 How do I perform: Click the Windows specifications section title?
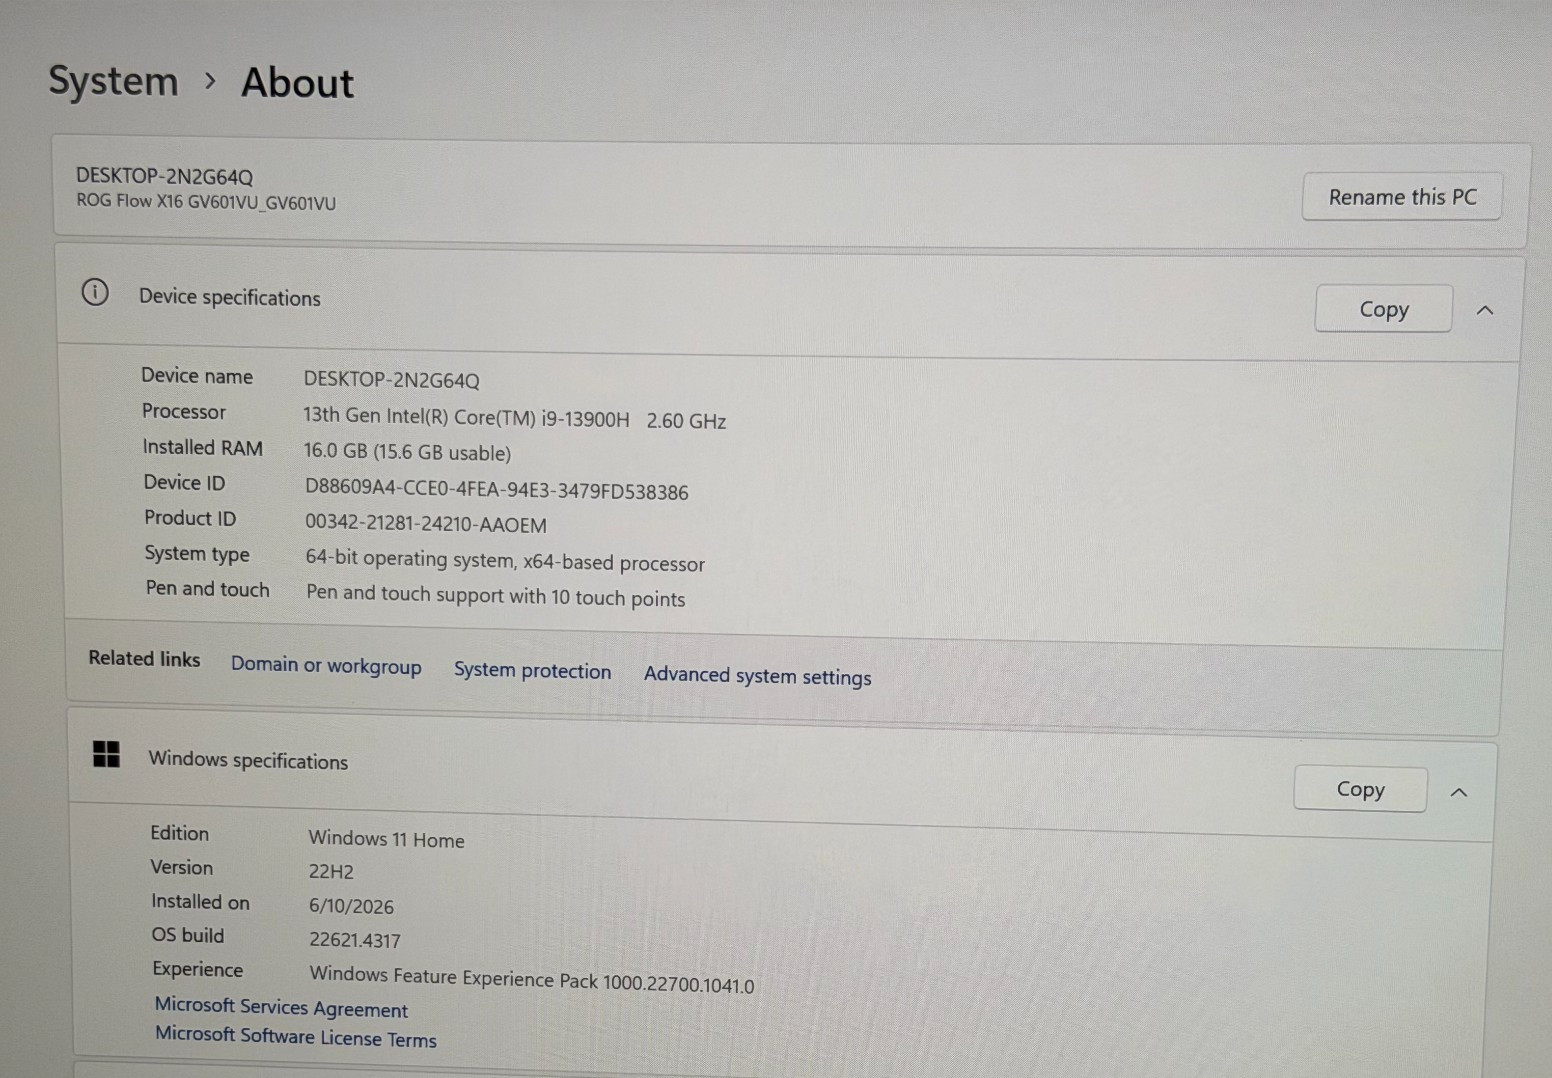[x=248, y=760]
